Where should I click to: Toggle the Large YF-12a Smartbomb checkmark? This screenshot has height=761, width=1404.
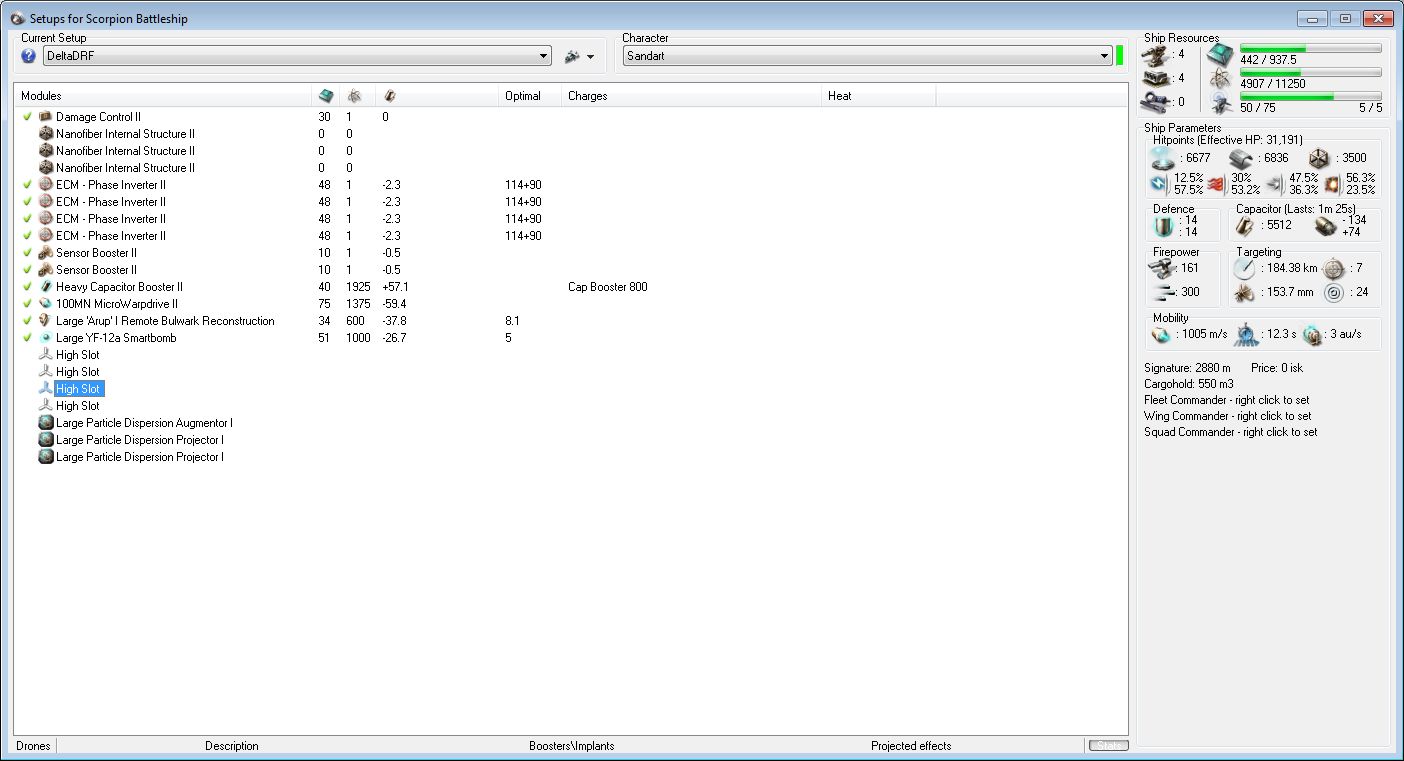pyautogui.click(x=28, y=338)
